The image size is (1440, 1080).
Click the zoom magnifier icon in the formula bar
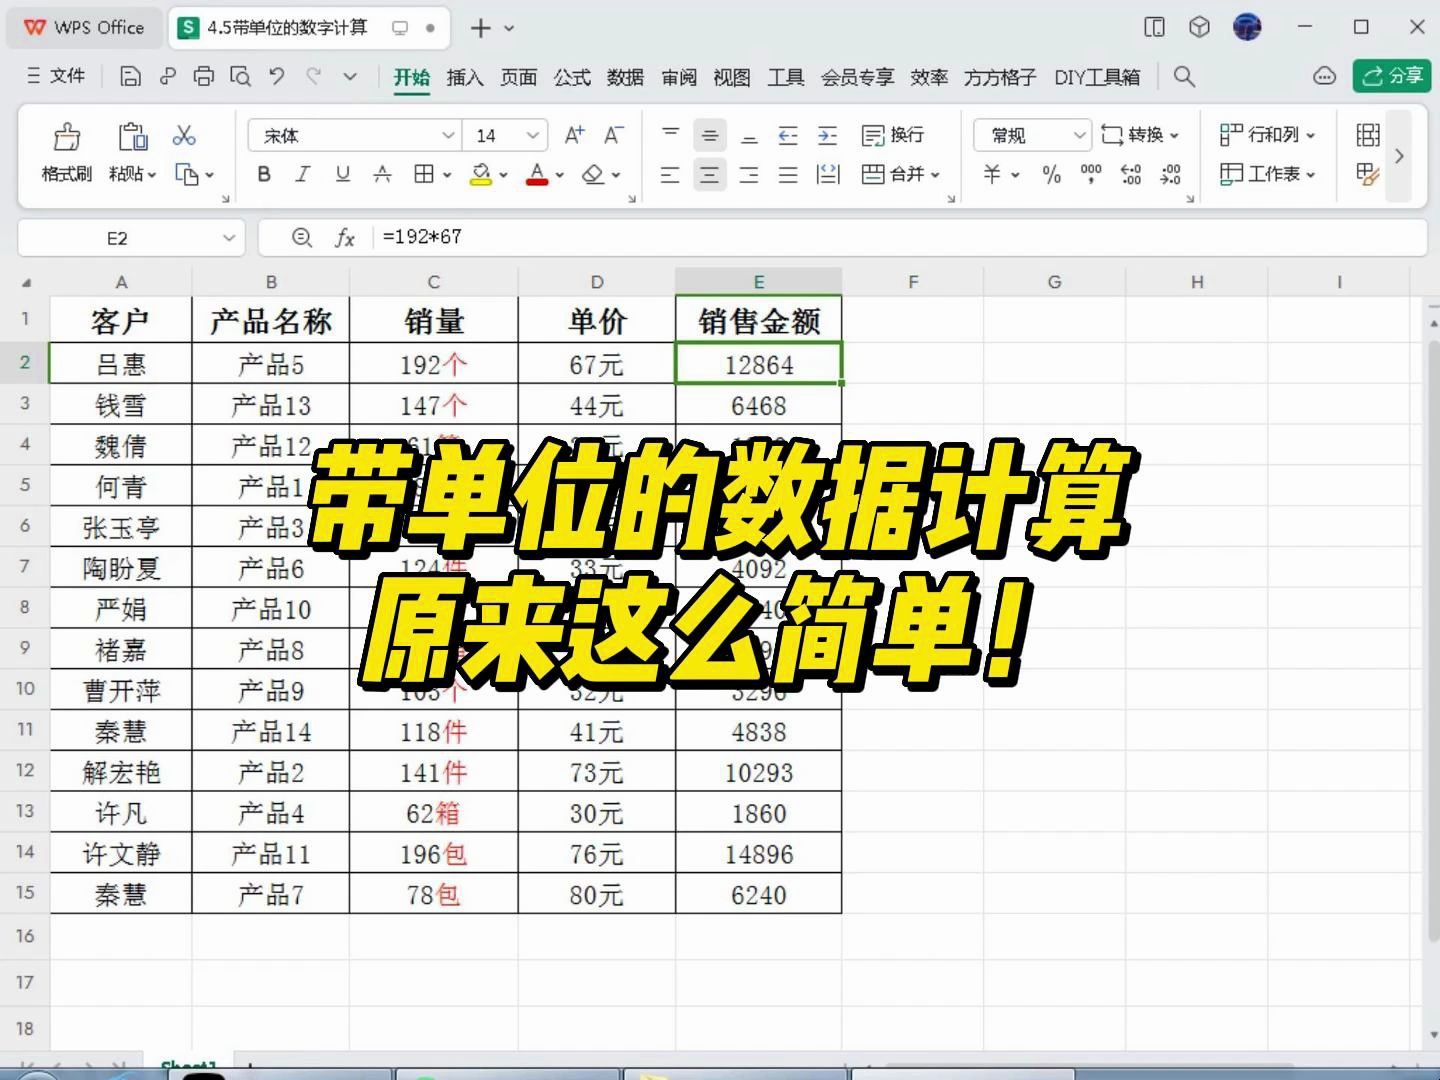click(301, 237)
